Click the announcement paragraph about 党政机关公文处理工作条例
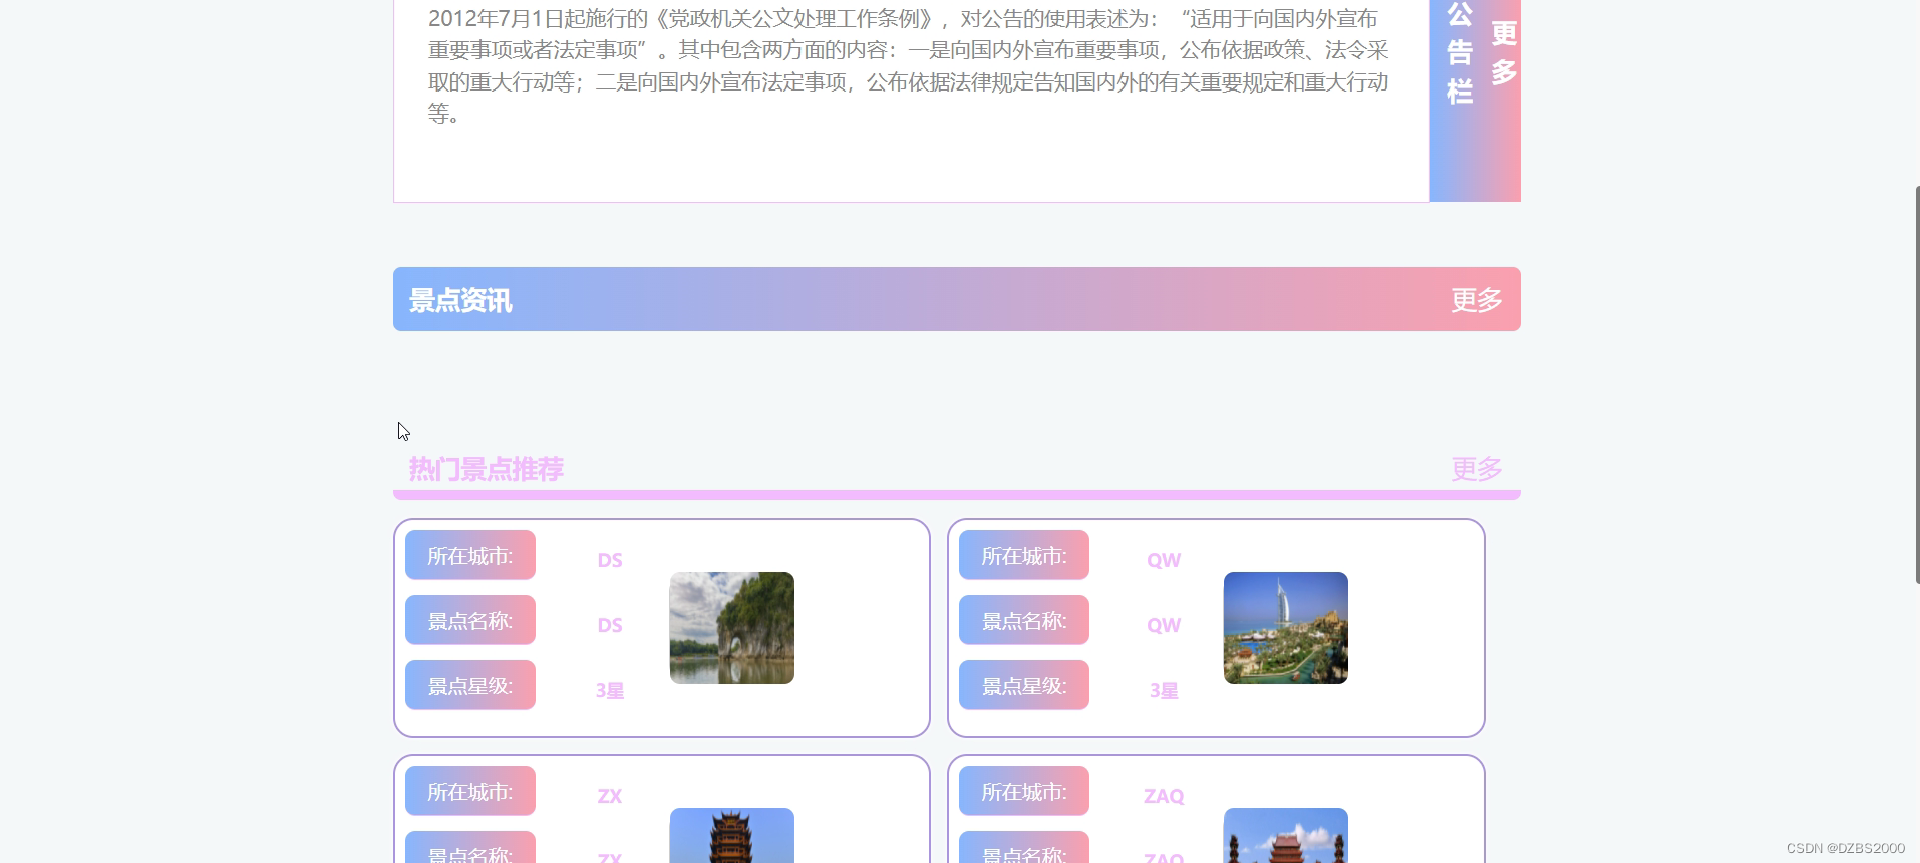1920x863 pixels. pos(908,66)
